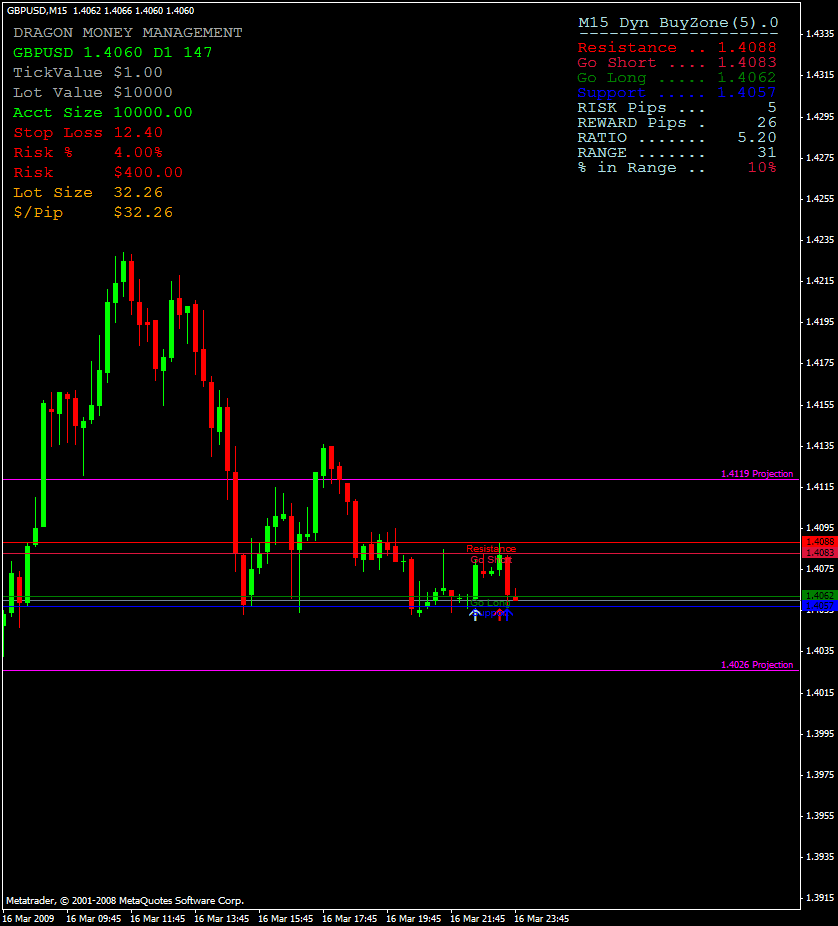The image size is (838, 926).
Task: Click the Stop Loss 12.40 row
Action: pos(88,133)
